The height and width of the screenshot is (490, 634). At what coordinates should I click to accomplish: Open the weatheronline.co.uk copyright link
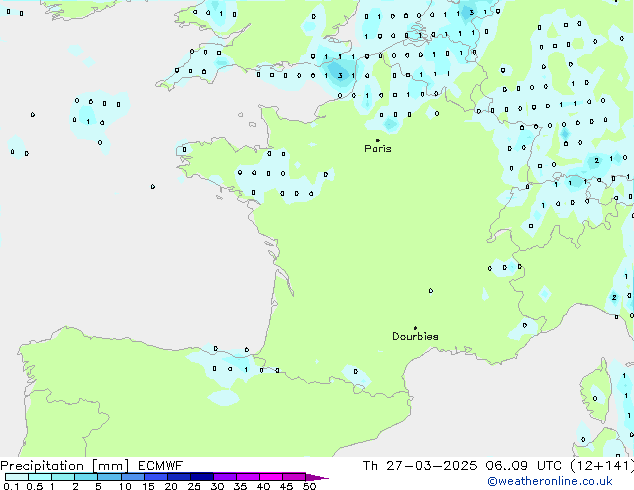coord(563,481)
